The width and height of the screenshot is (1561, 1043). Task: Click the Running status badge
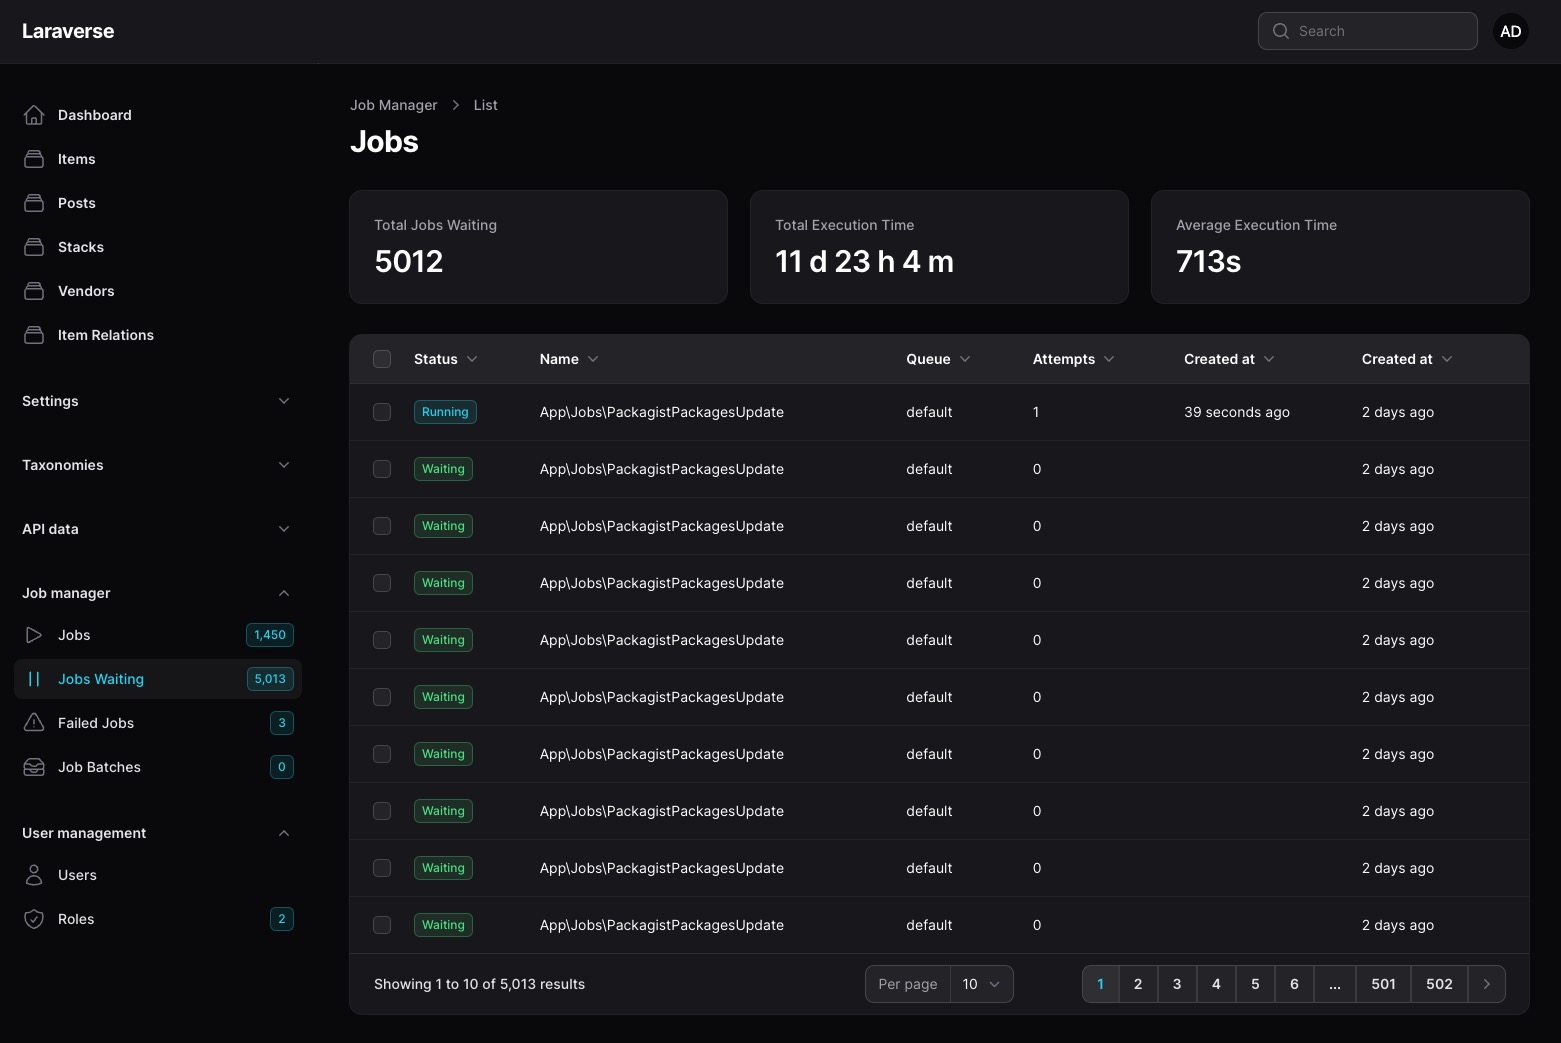point(445,412)
